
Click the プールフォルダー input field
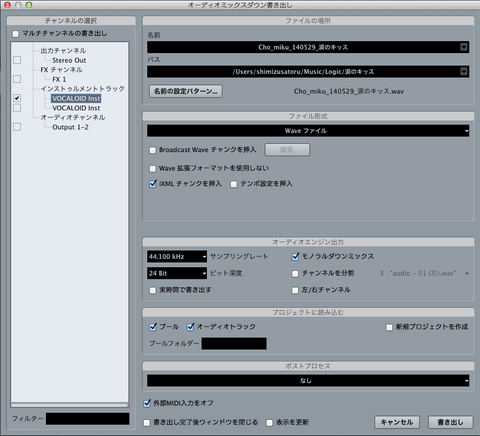click(234, 343)
